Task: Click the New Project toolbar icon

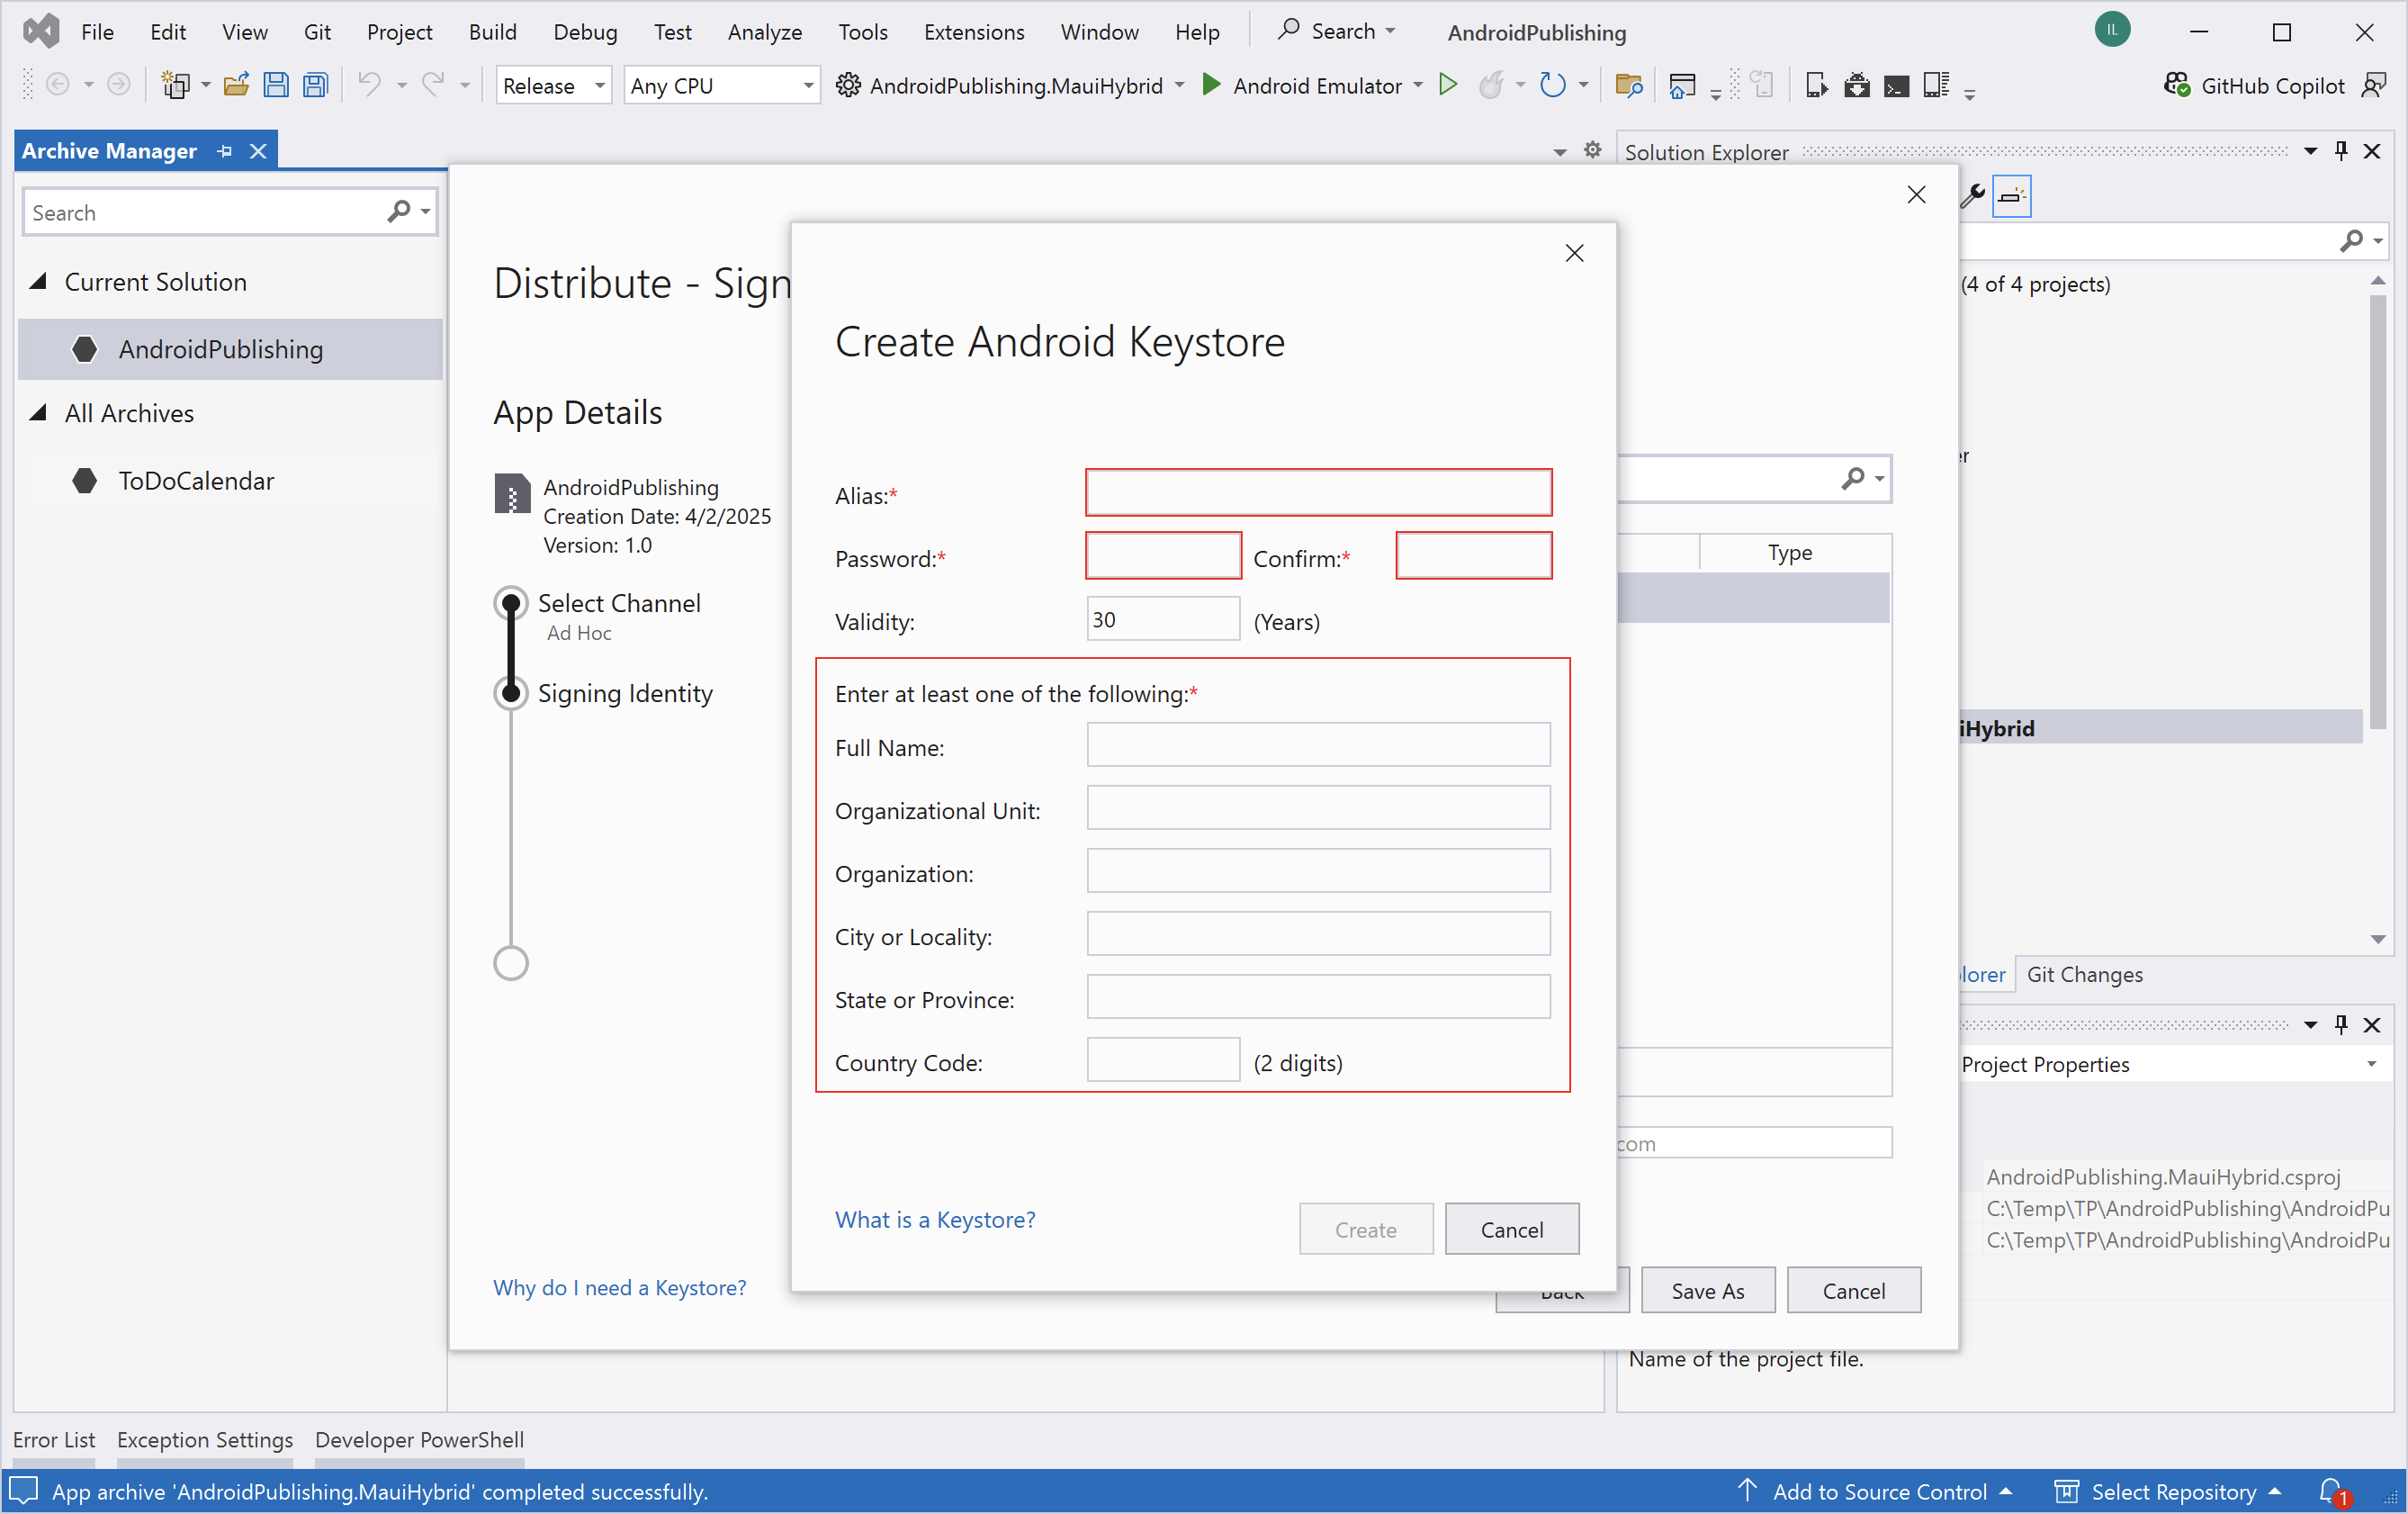Action: 175,85
